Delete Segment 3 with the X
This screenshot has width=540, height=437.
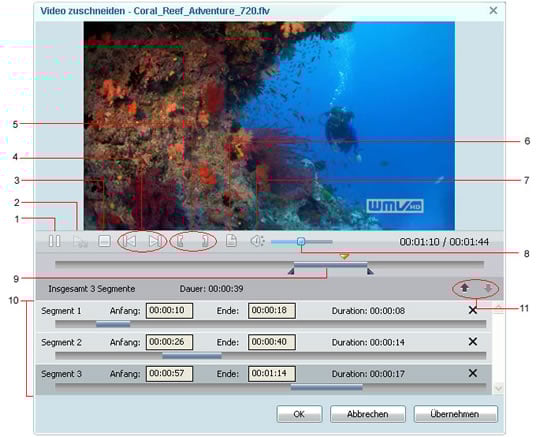473,373
